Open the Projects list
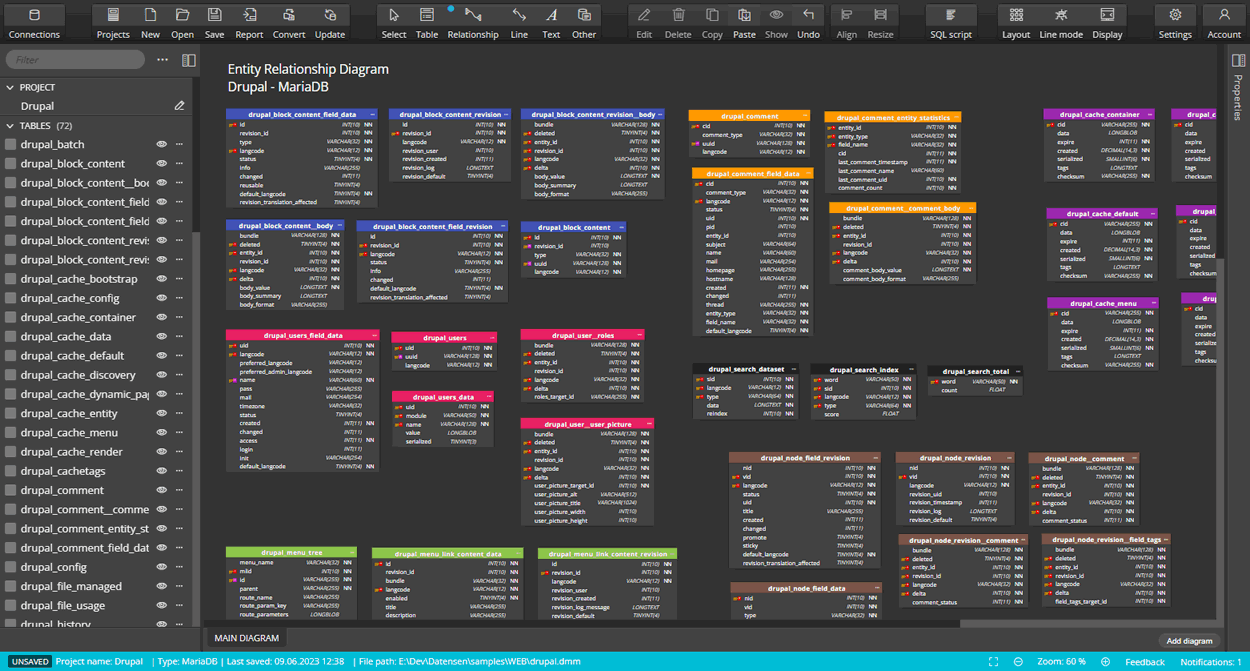1250x671 pixels. pyautogui.click(x=113, y=23)
